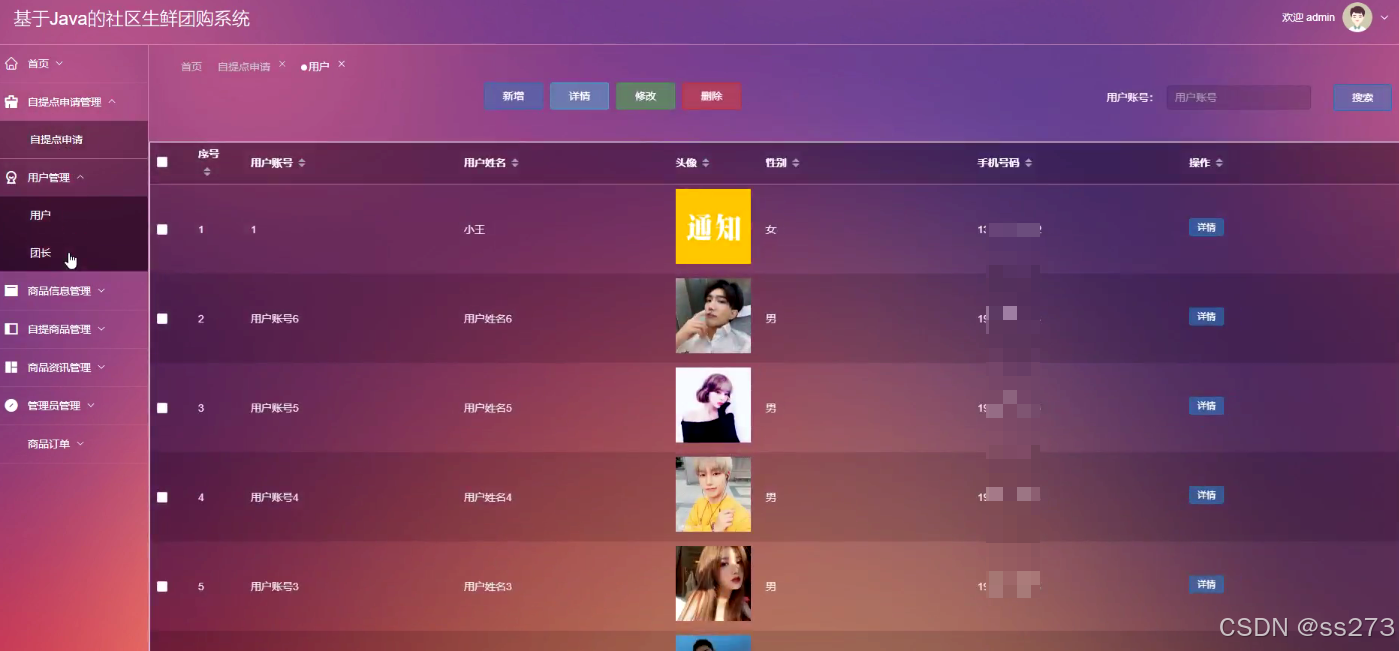1399x651 pixels.
Task: Click the avatar thumbnail of 用户姓名4
Action: point(713,494)
